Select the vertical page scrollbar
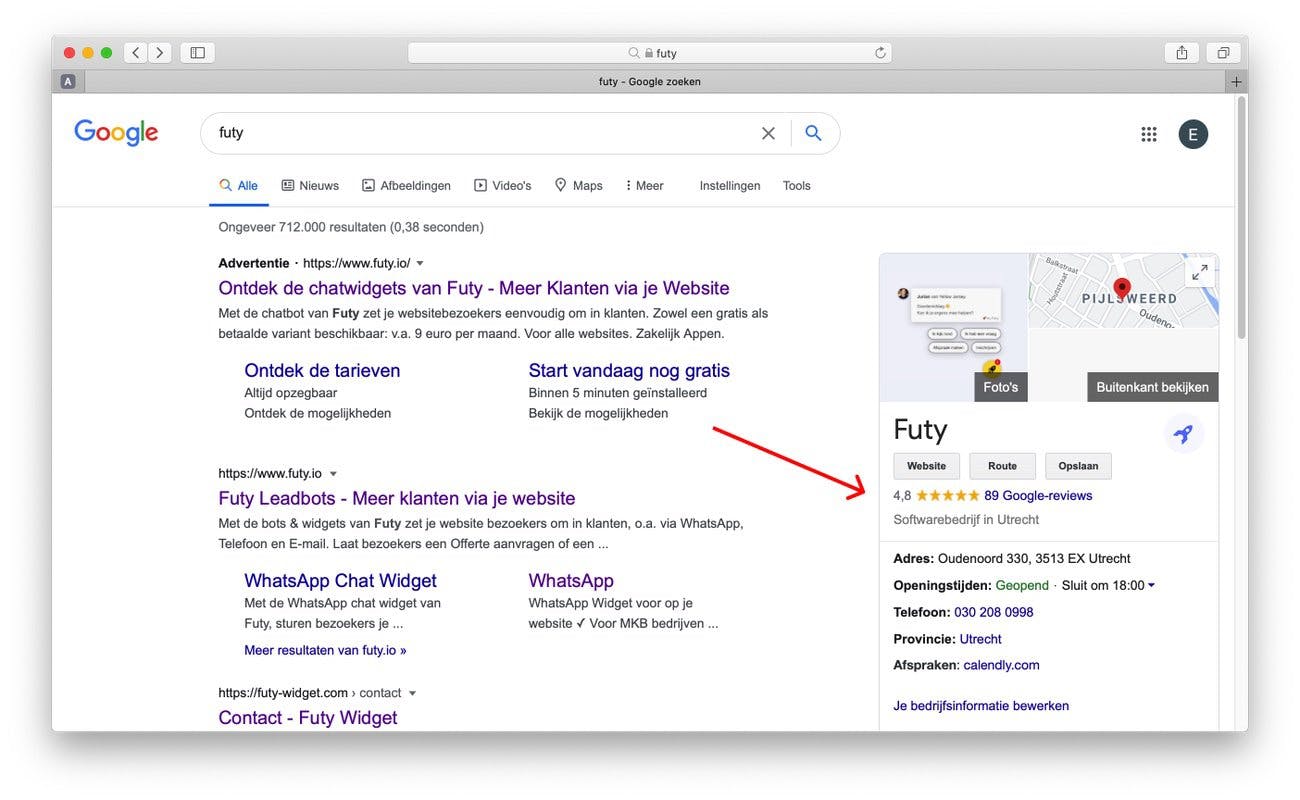The width and height of the screenshot is (1300, 800). (x=1241, y=218)
